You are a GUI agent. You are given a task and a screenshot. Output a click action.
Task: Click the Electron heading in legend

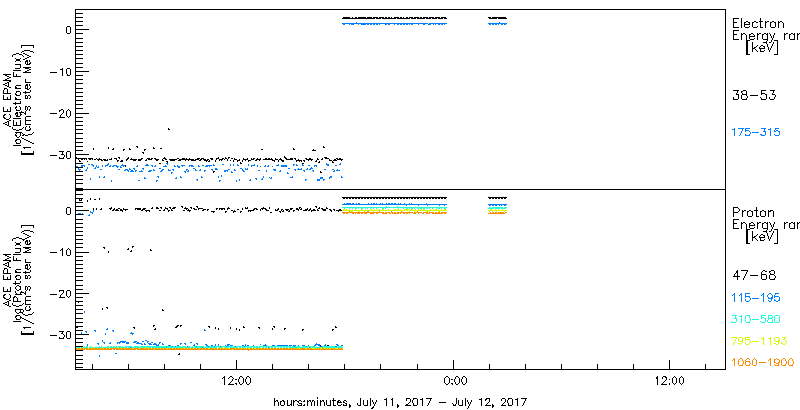[758, 23]
